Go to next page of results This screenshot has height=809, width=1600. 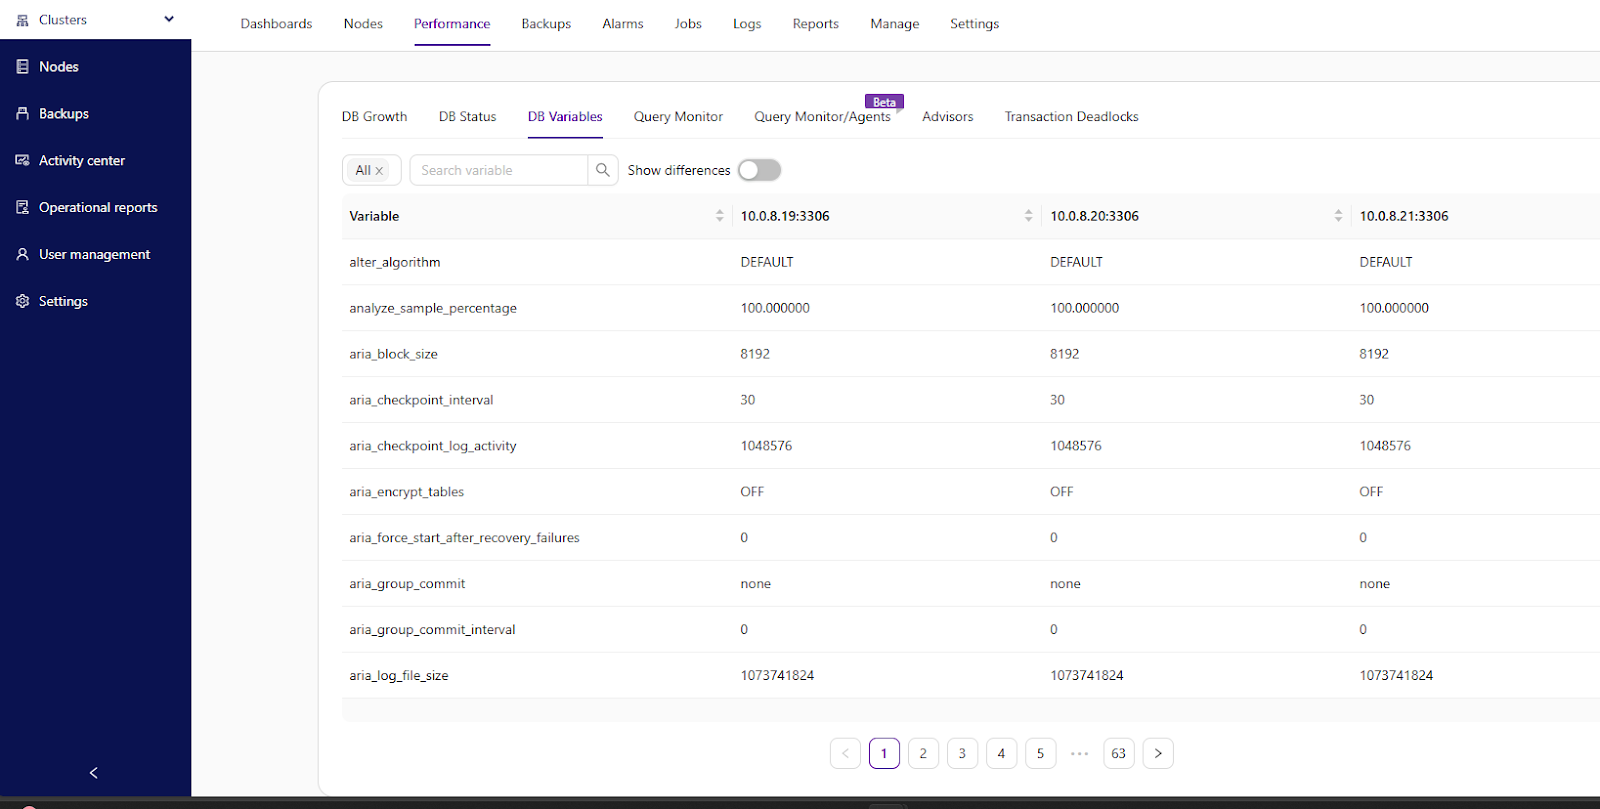tap(1158, 754)
